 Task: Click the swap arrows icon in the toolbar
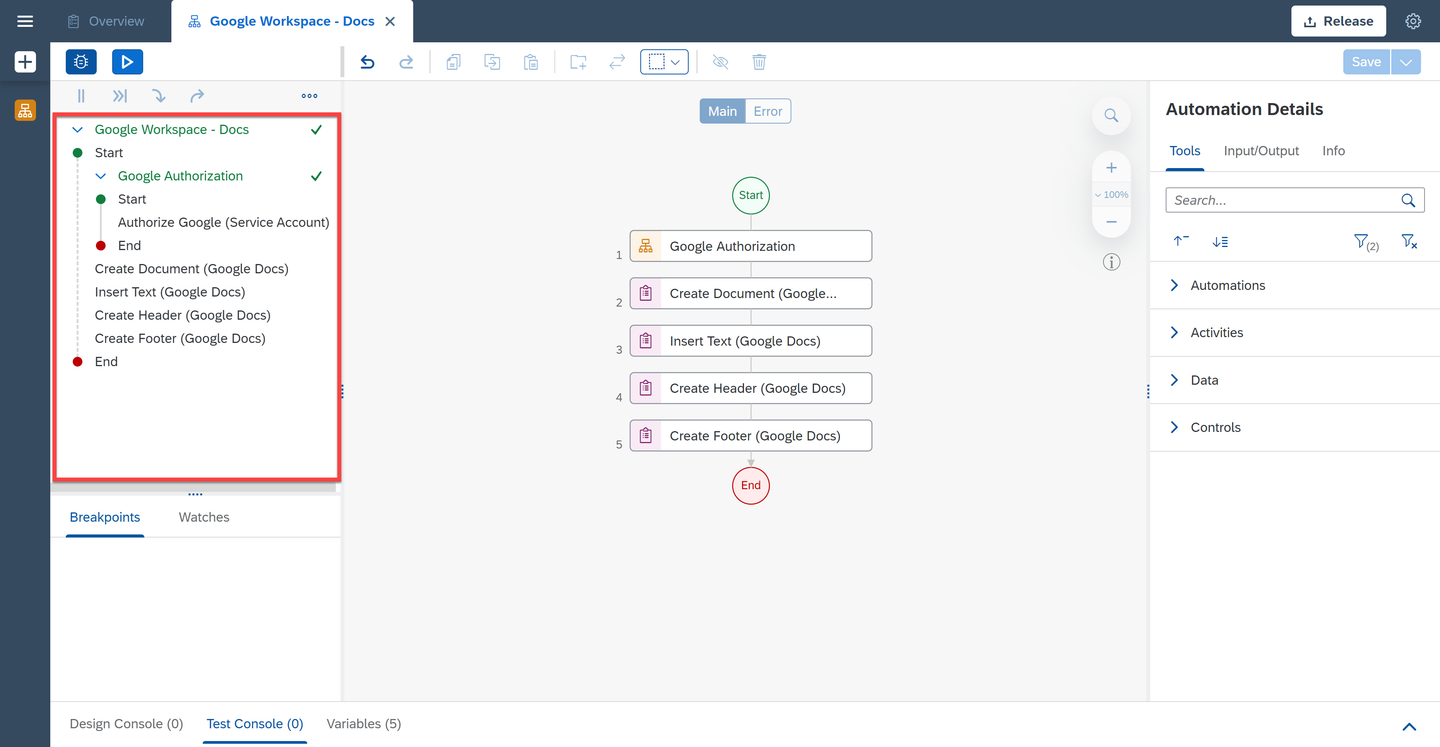[617, 62]
